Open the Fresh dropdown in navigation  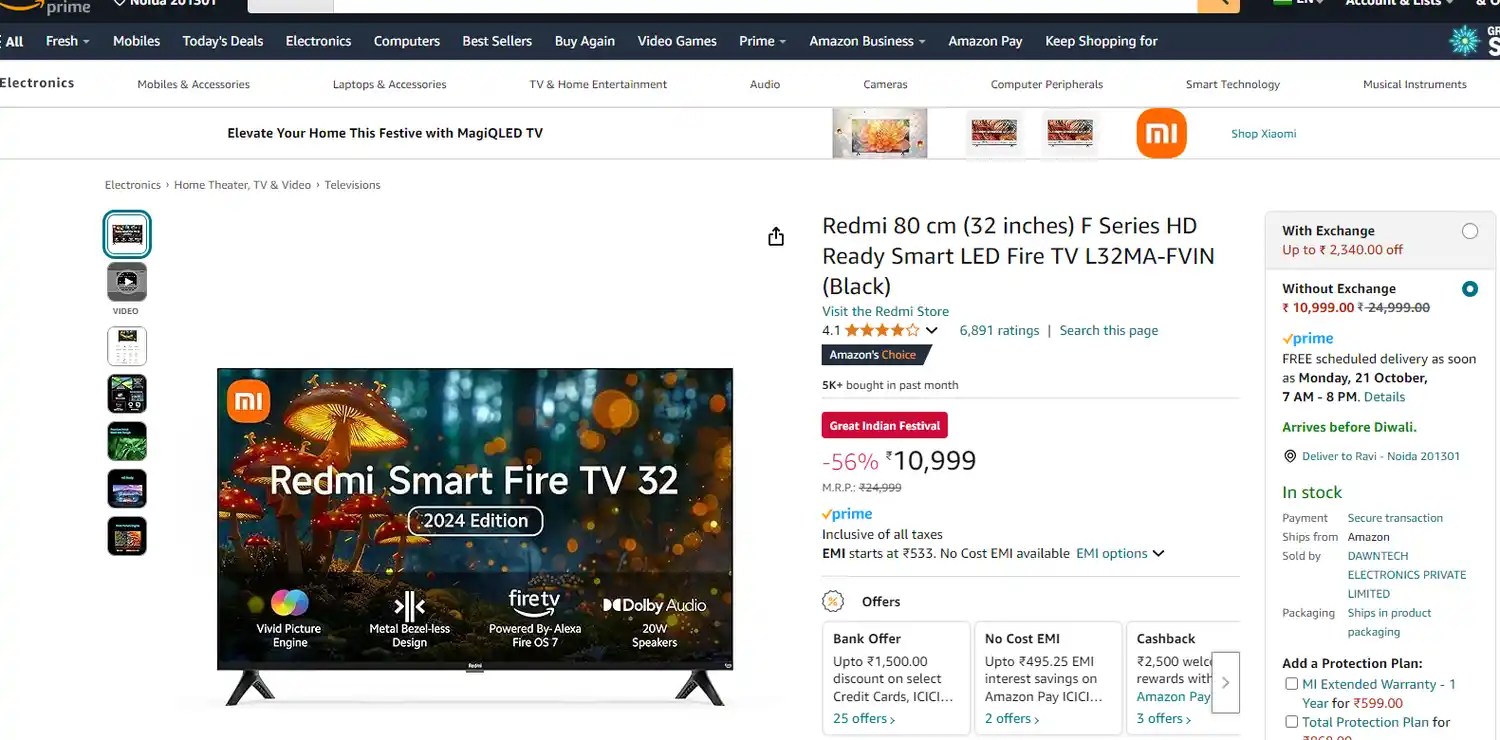tap(68, 41)
